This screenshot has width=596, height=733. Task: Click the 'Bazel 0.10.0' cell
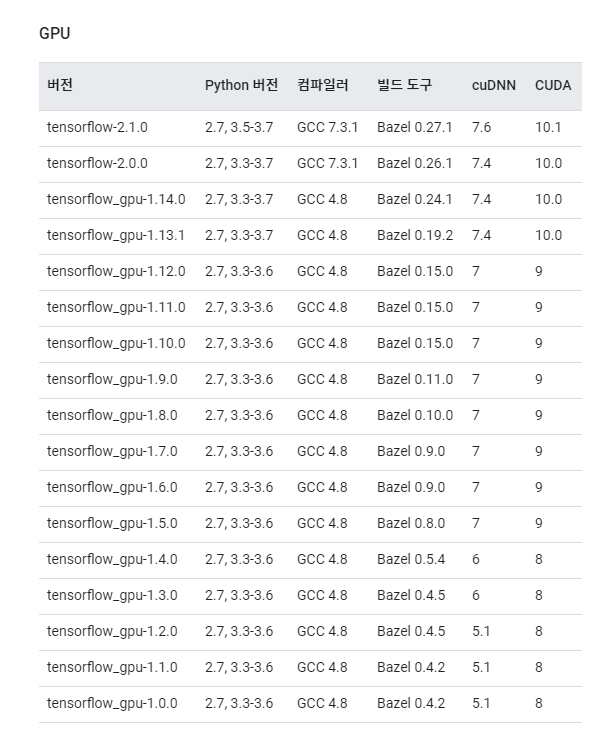coord(415,415)
